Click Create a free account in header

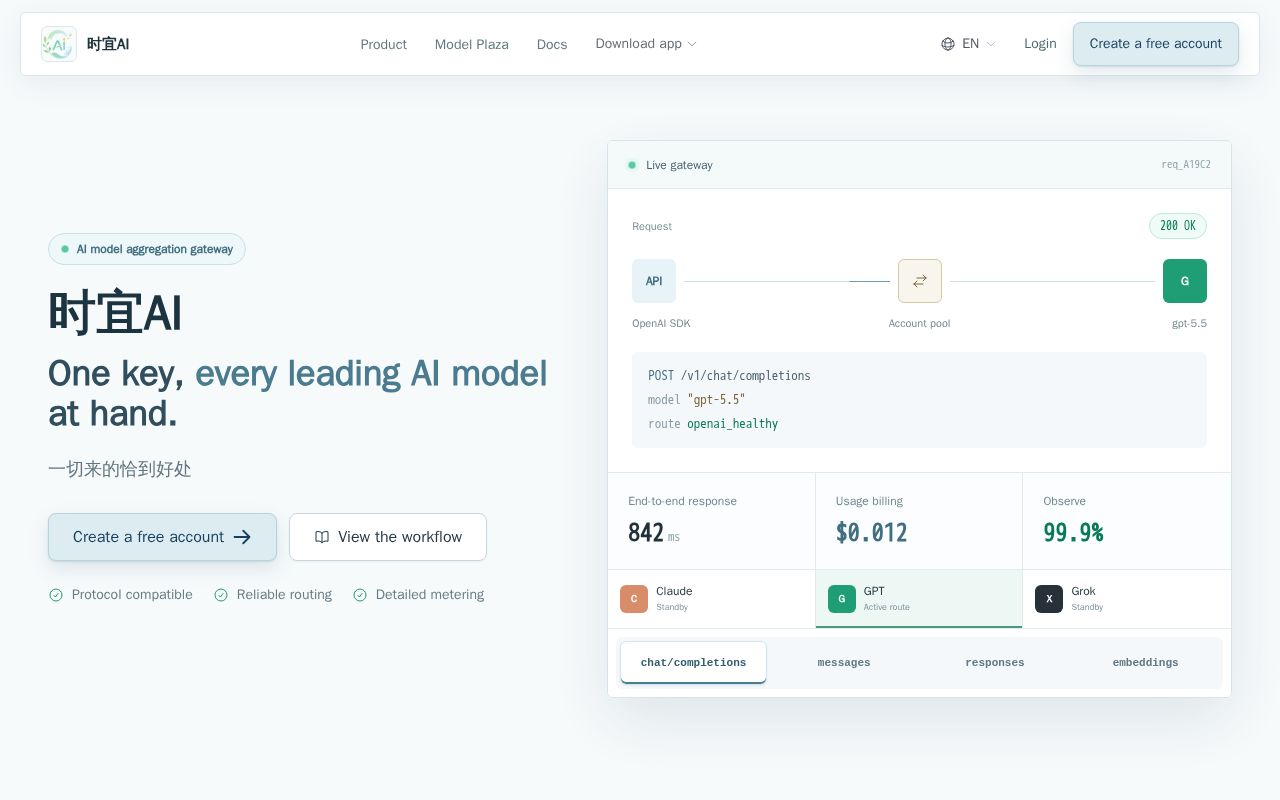point(1155,44)
